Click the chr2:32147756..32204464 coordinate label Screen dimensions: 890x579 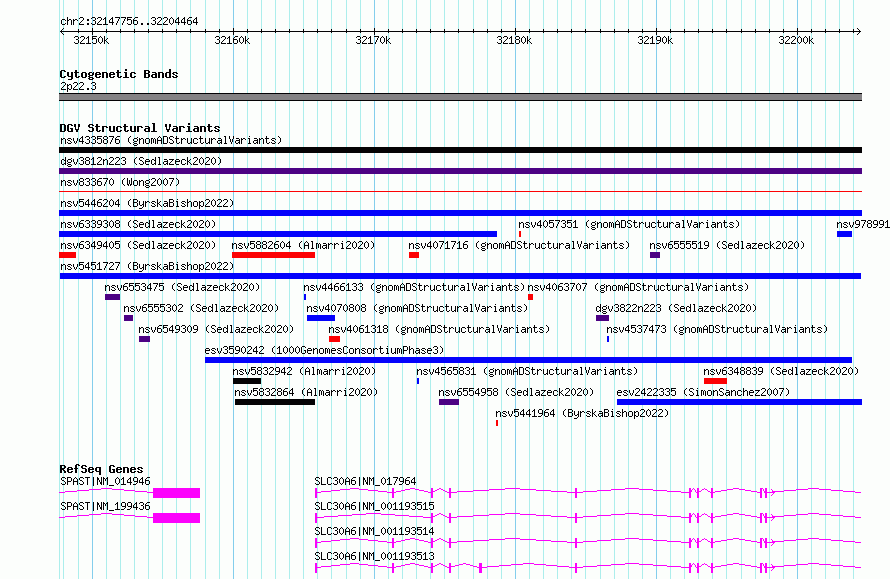coord(129,22)
